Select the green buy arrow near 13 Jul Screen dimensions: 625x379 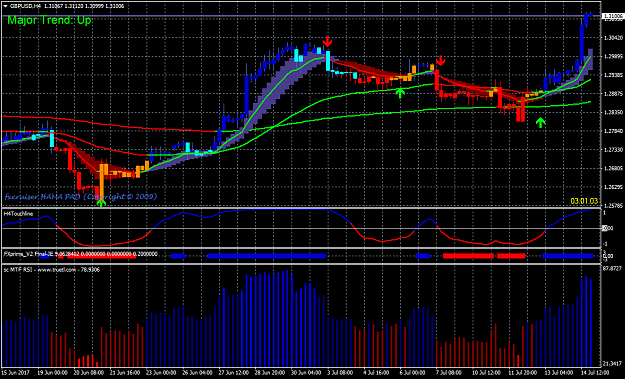pyautogui.click(x=540, y=122)
